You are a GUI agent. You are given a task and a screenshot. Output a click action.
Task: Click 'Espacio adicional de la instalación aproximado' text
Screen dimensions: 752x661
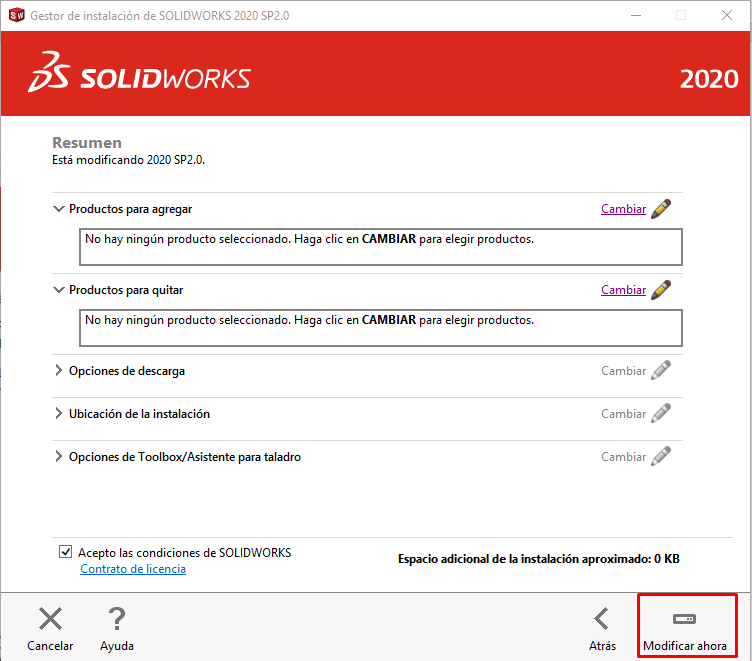click(524, 559)
